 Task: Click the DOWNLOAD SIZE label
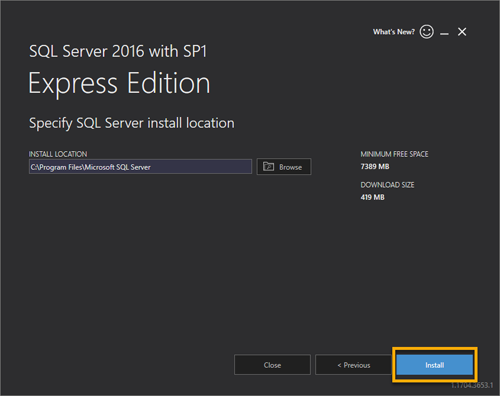coord(387,185)
